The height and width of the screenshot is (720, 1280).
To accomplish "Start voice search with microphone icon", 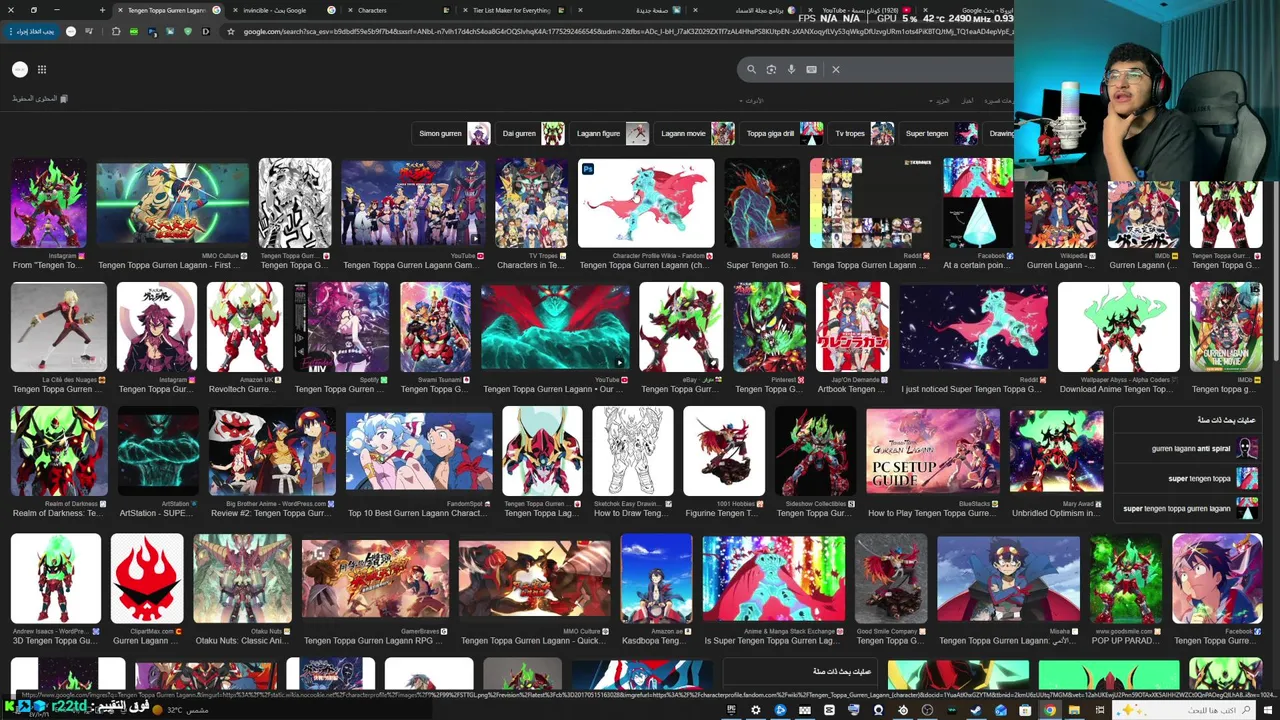I will 791,69.
